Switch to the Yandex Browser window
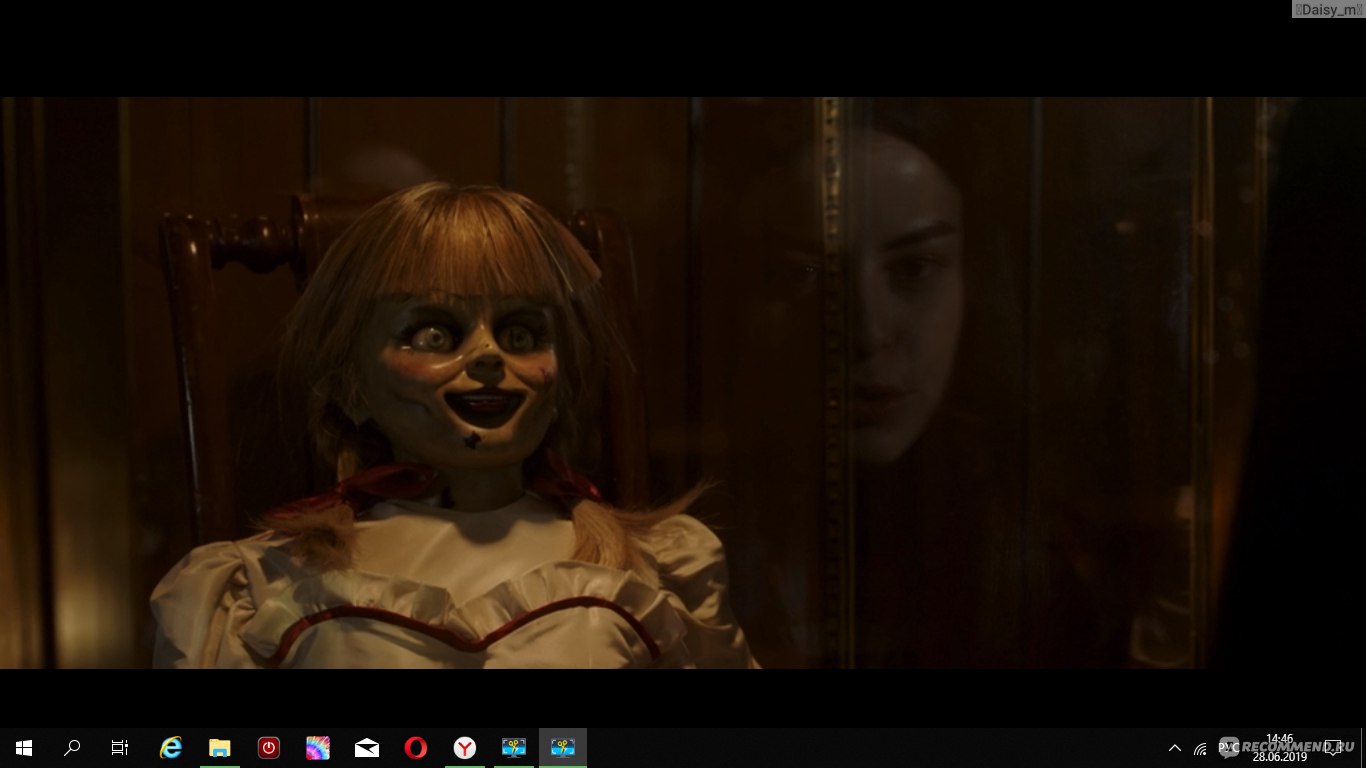The image size is (1366, 768). tap(465, 748)
